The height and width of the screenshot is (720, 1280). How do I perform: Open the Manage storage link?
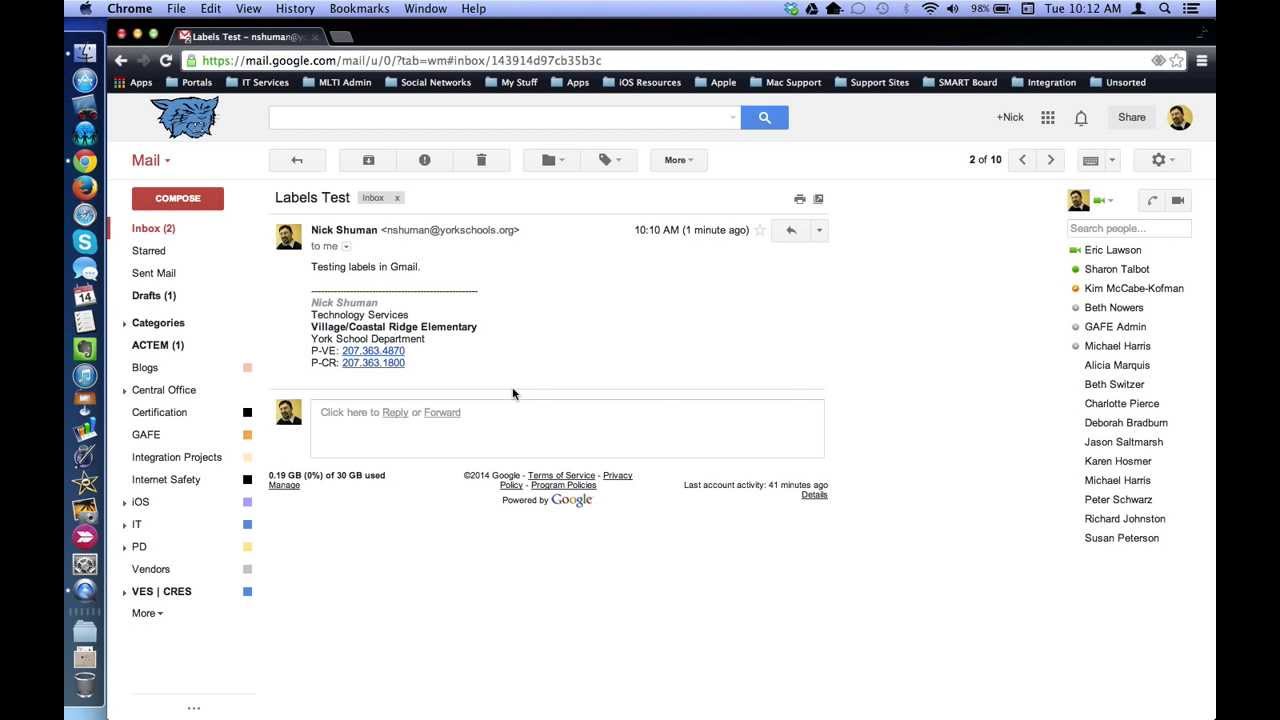[x=284, y=485]
